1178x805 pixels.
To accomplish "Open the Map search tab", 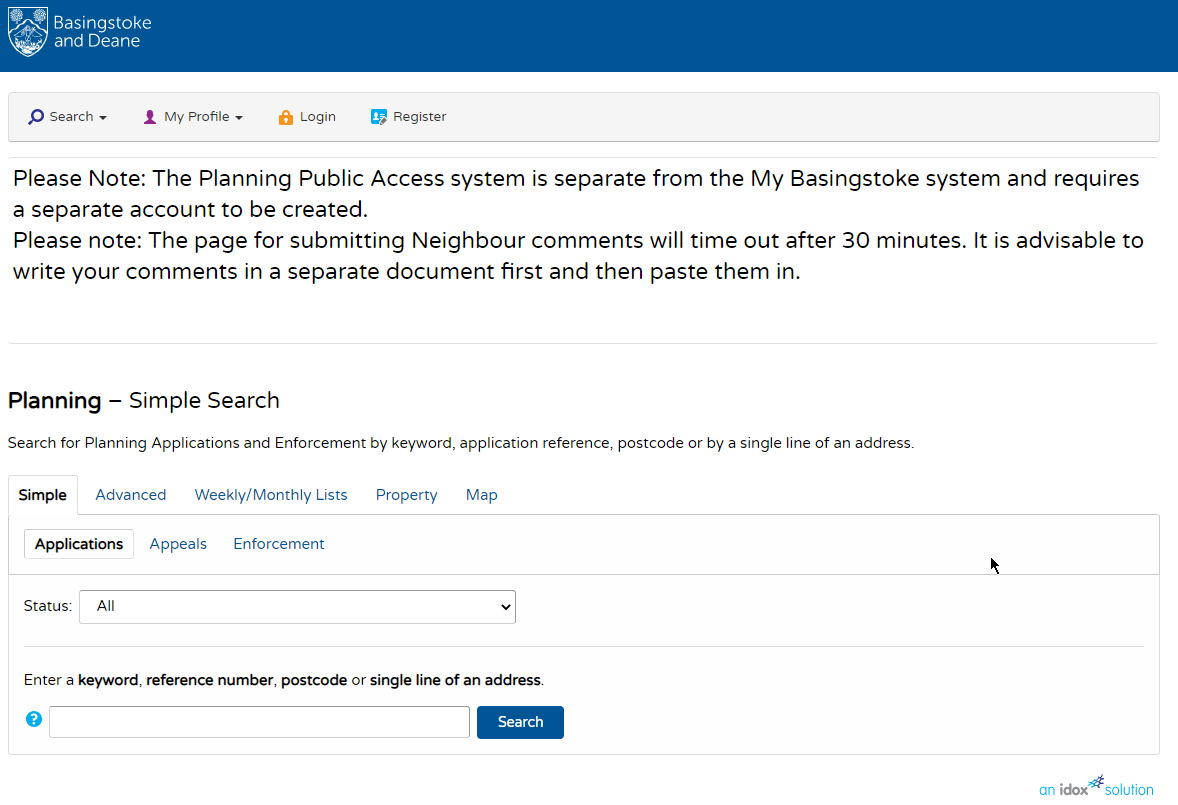I will click(482, 495).
